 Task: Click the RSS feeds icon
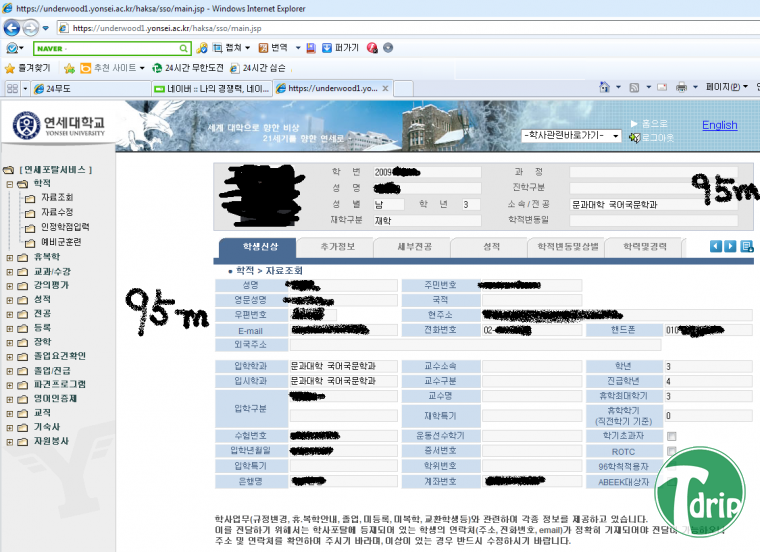tap(634, 88)
